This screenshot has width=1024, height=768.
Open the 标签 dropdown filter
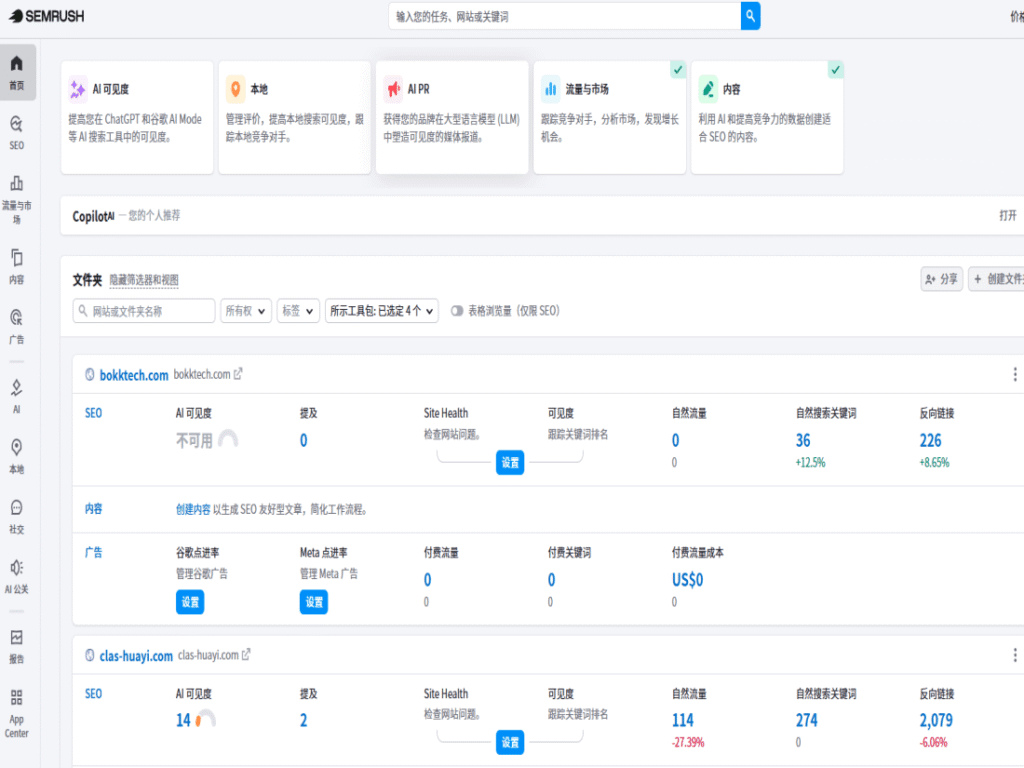pos(299,311)
